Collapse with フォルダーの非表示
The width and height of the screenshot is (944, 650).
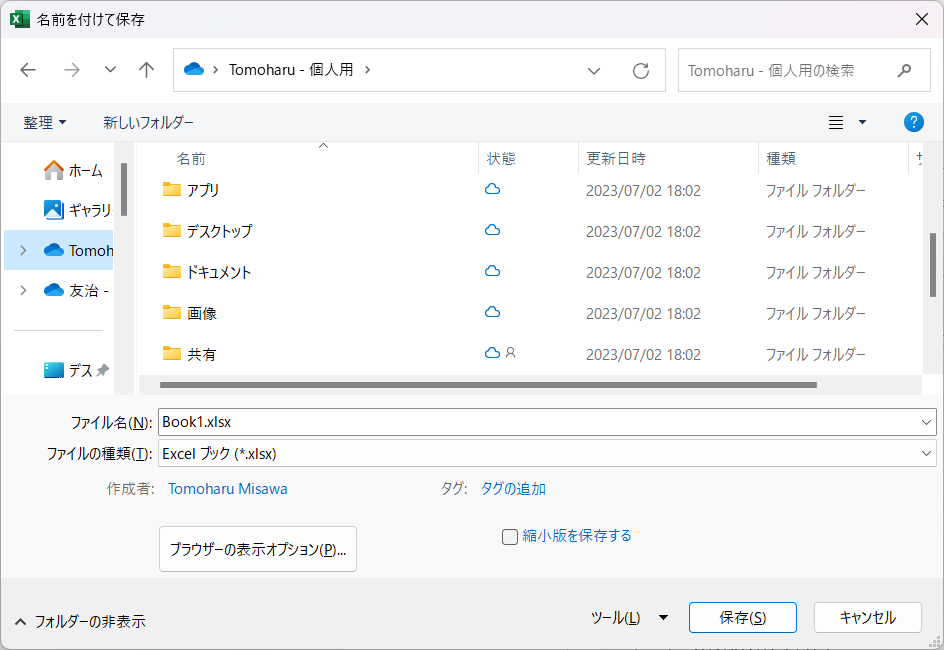point(80,621)
